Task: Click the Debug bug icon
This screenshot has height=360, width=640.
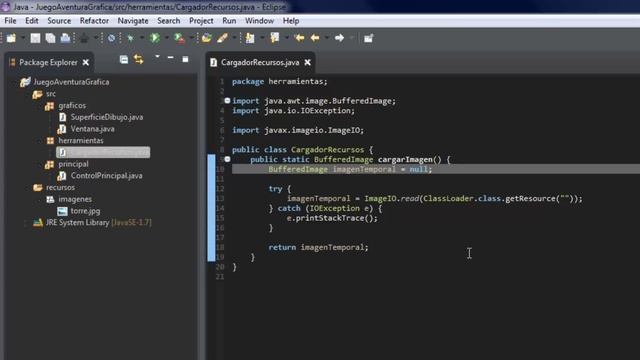Action: click(x=130, y=38)
